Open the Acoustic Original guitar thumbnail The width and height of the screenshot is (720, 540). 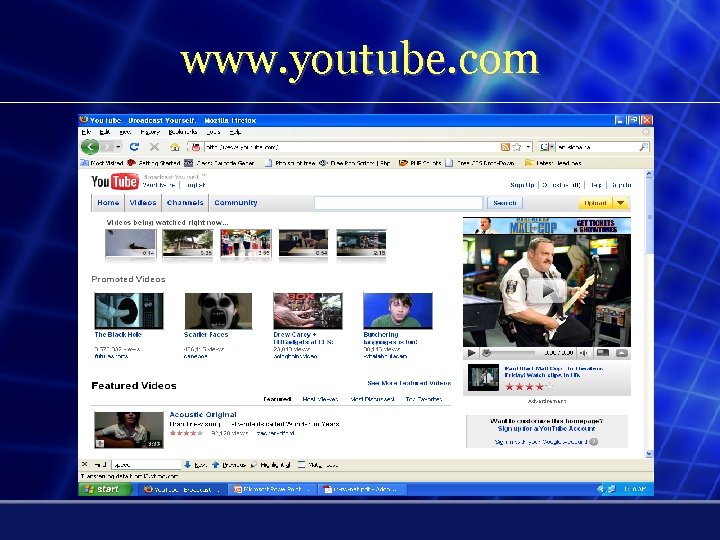(x=129, y=430)
